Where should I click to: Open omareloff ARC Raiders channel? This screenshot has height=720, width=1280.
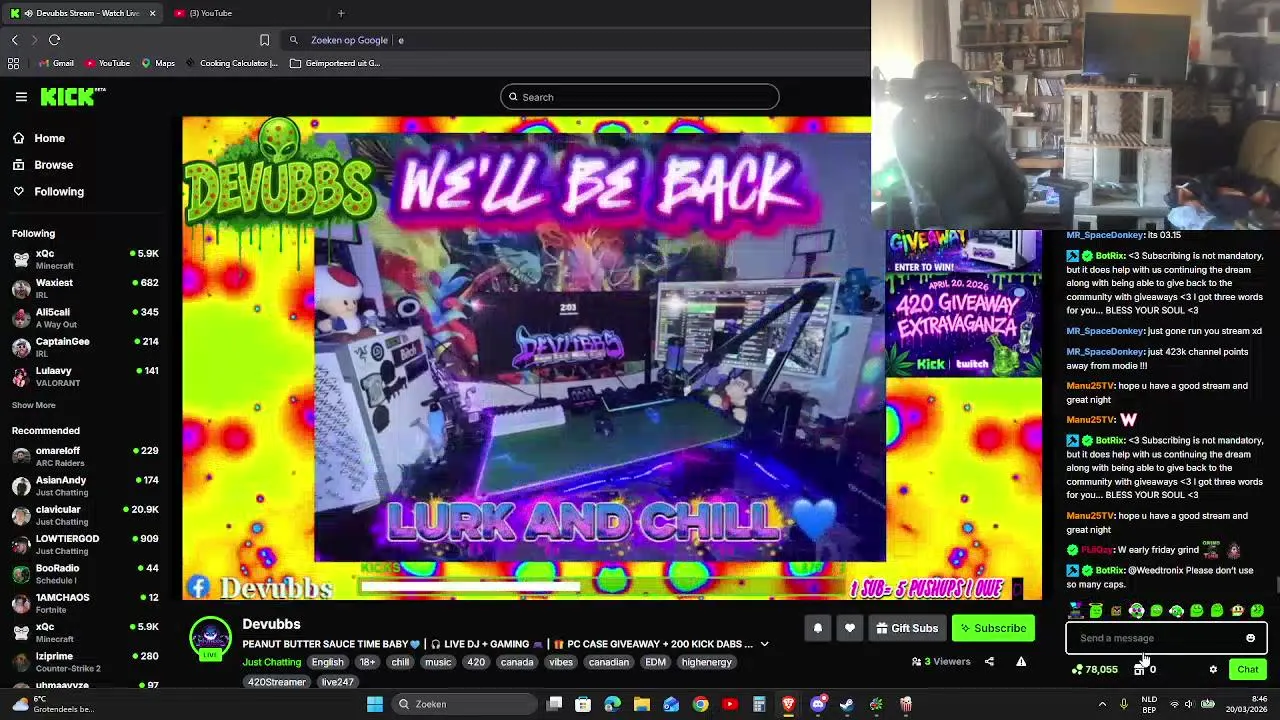click(85, 456)
